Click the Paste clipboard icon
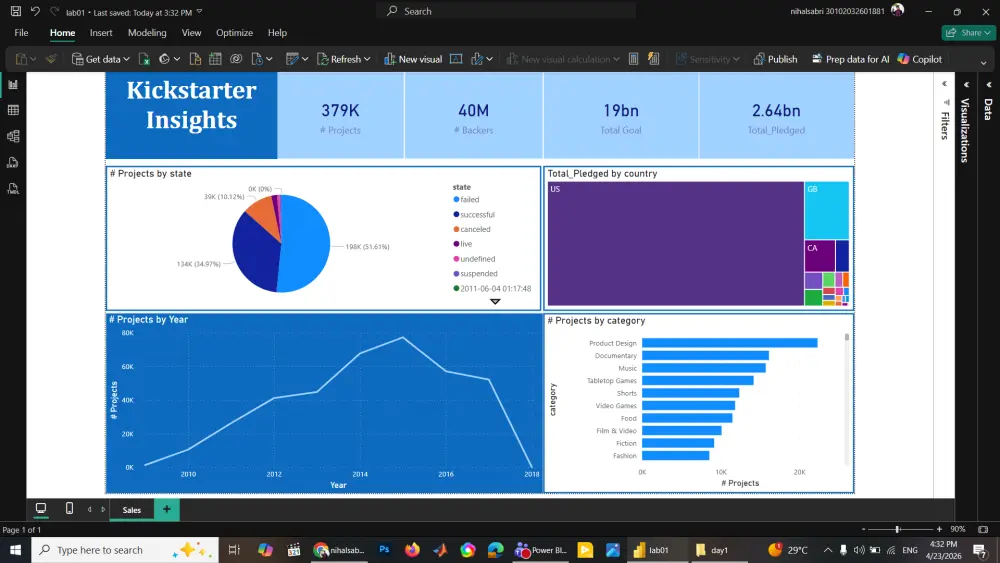Viewport: 1000px width, 563px height. [x=21, y=59]
